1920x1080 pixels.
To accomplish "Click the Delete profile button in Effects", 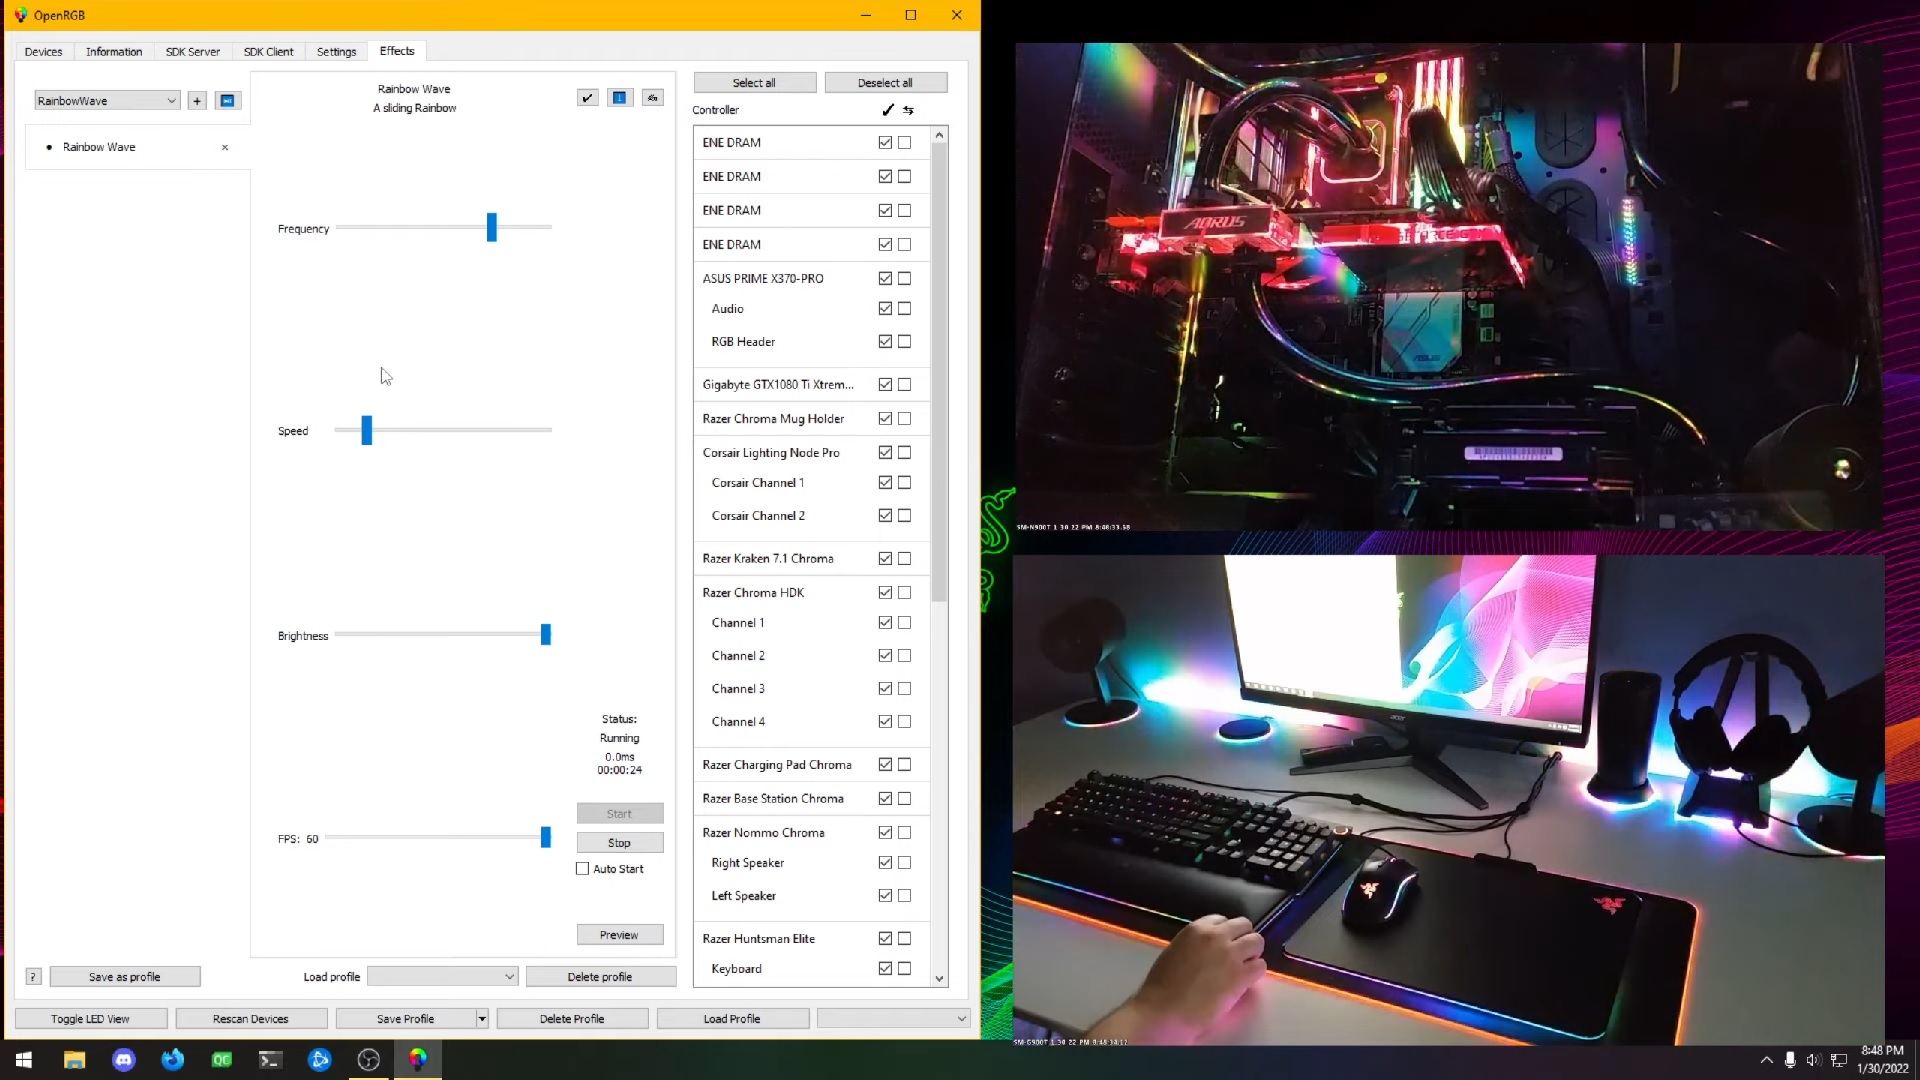I will [600, 977].
